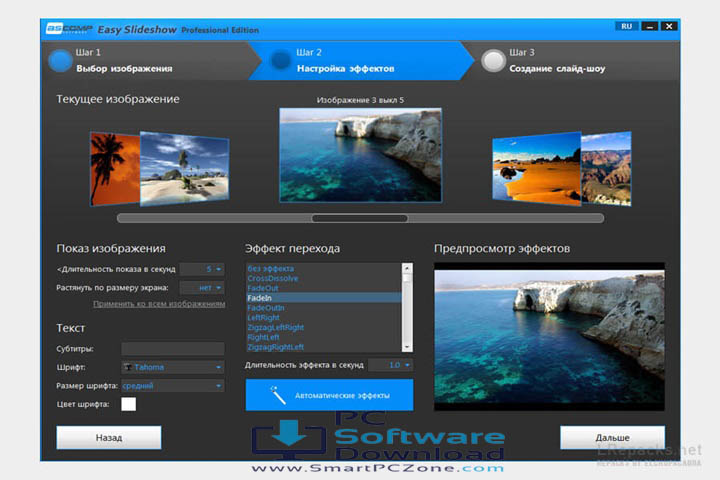Click the Назад button
720x480 pixels.
[x=109, y=438]
